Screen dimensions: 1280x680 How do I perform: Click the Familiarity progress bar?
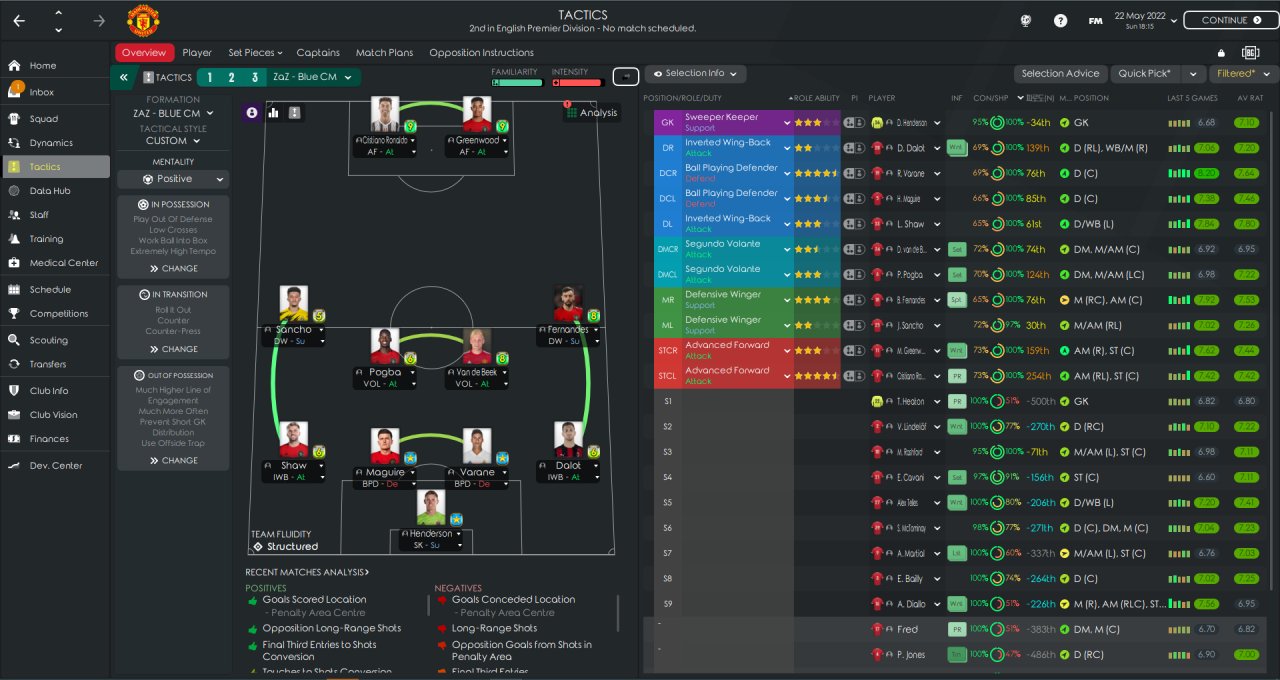point(516,83)
